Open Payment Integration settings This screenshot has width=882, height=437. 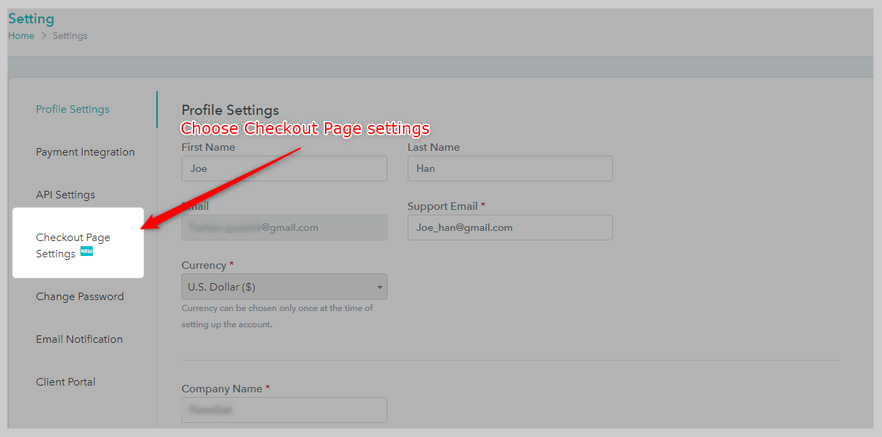(x=86, y=152)
